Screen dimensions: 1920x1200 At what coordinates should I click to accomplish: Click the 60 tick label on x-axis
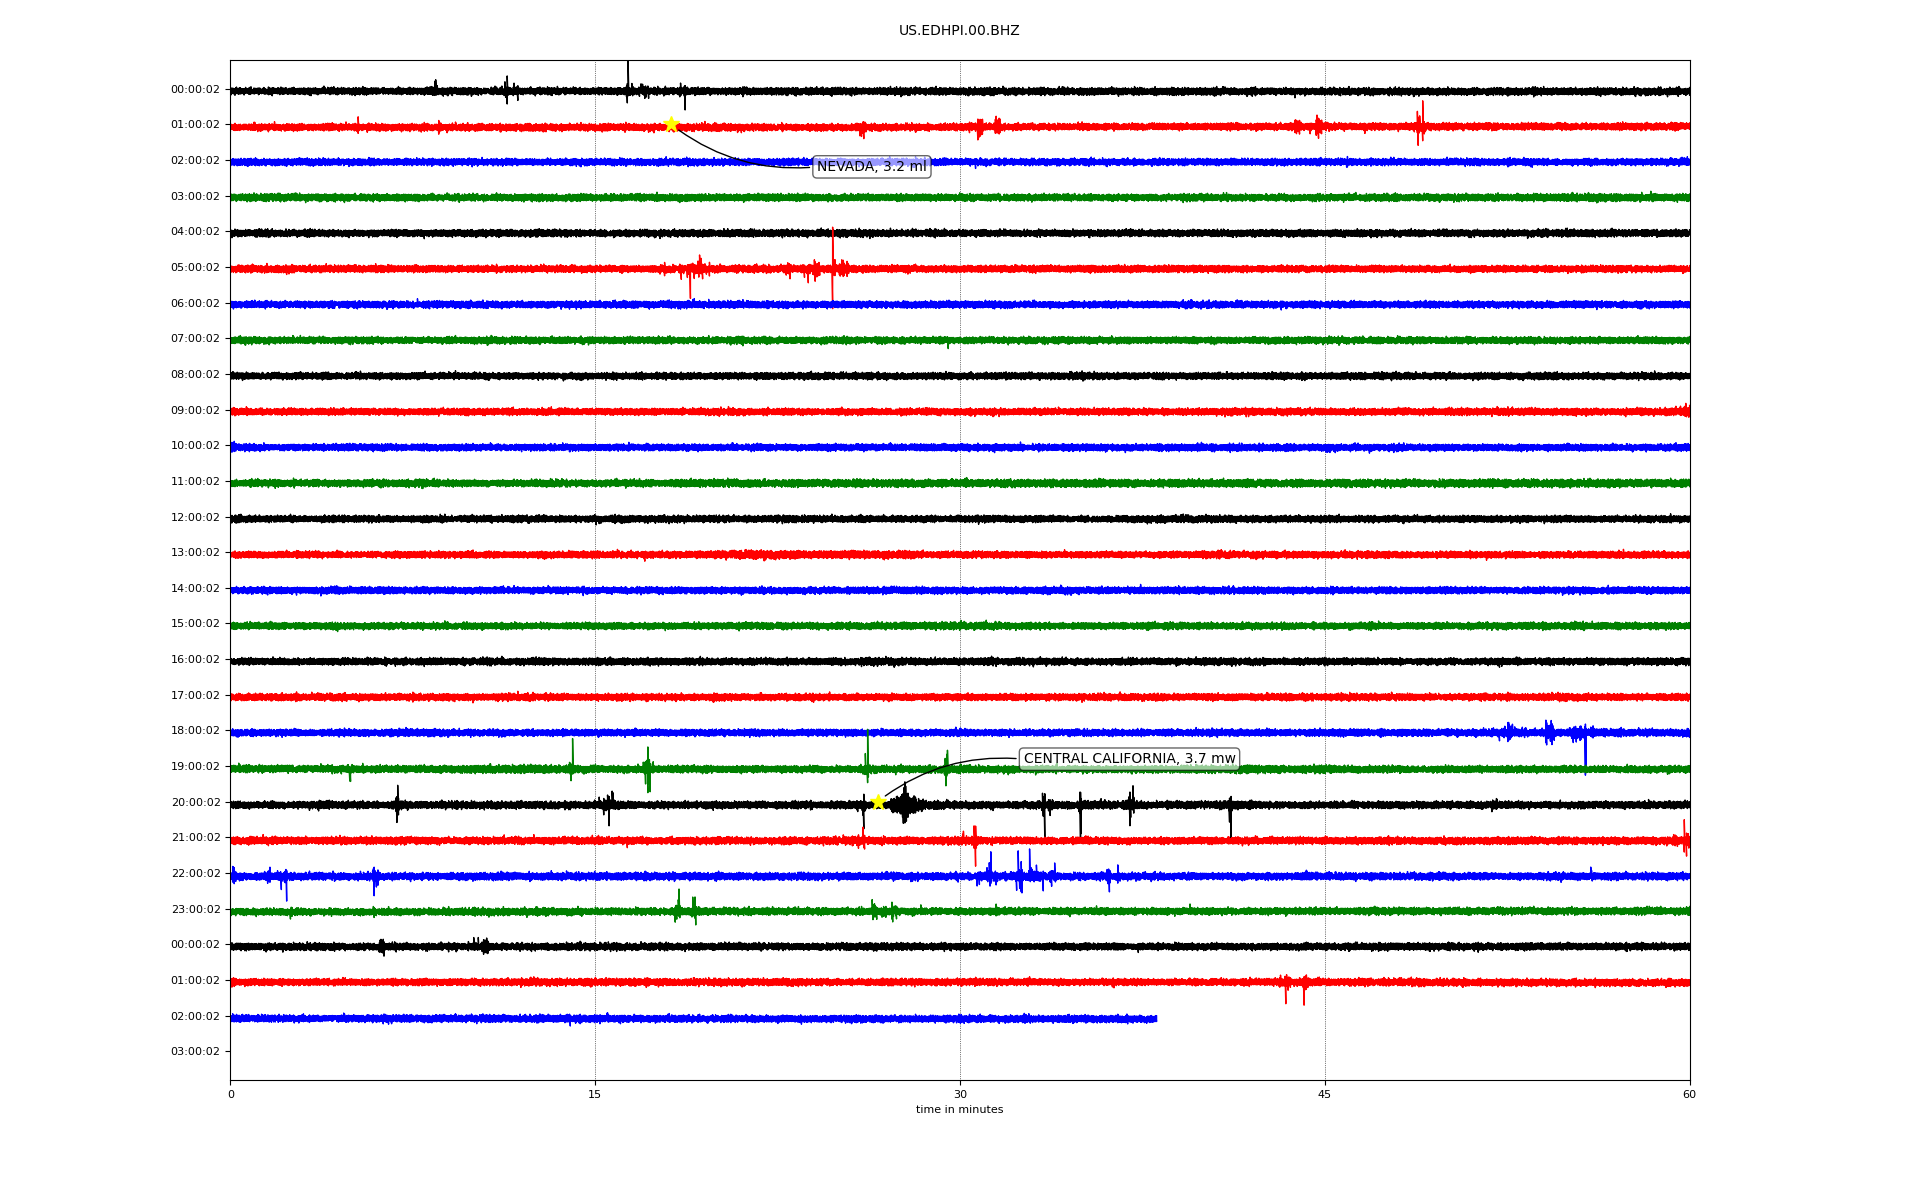point(1689,1094)
